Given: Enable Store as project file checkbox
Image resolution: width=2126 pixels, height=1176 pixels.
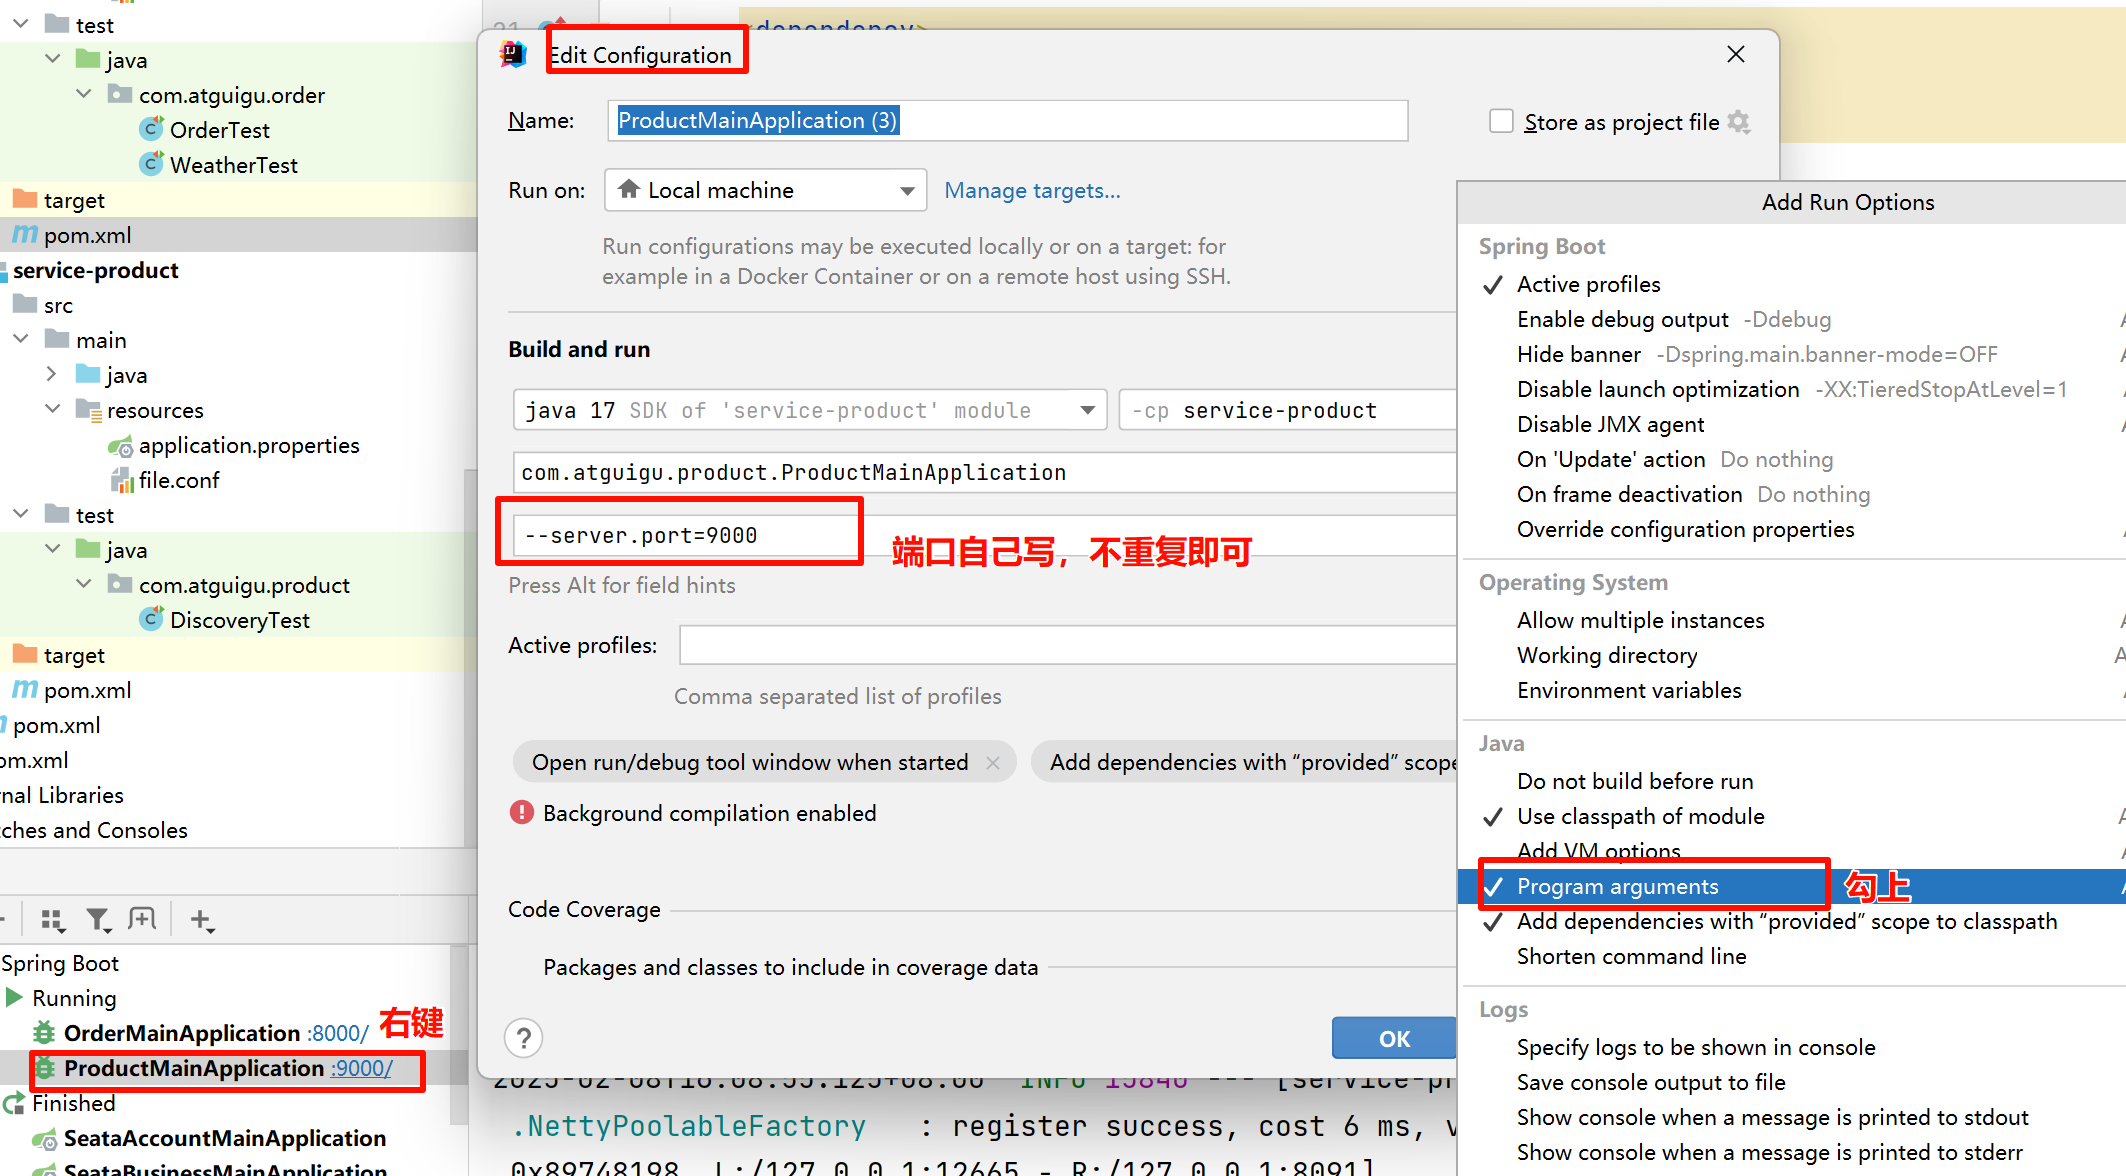Looking at the screenshot, I should [x=1501, y=122].
